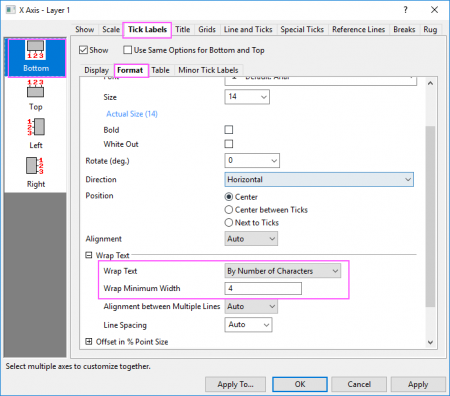
Task: Close the X Axis dialog
Action: (x=434, y=10)
